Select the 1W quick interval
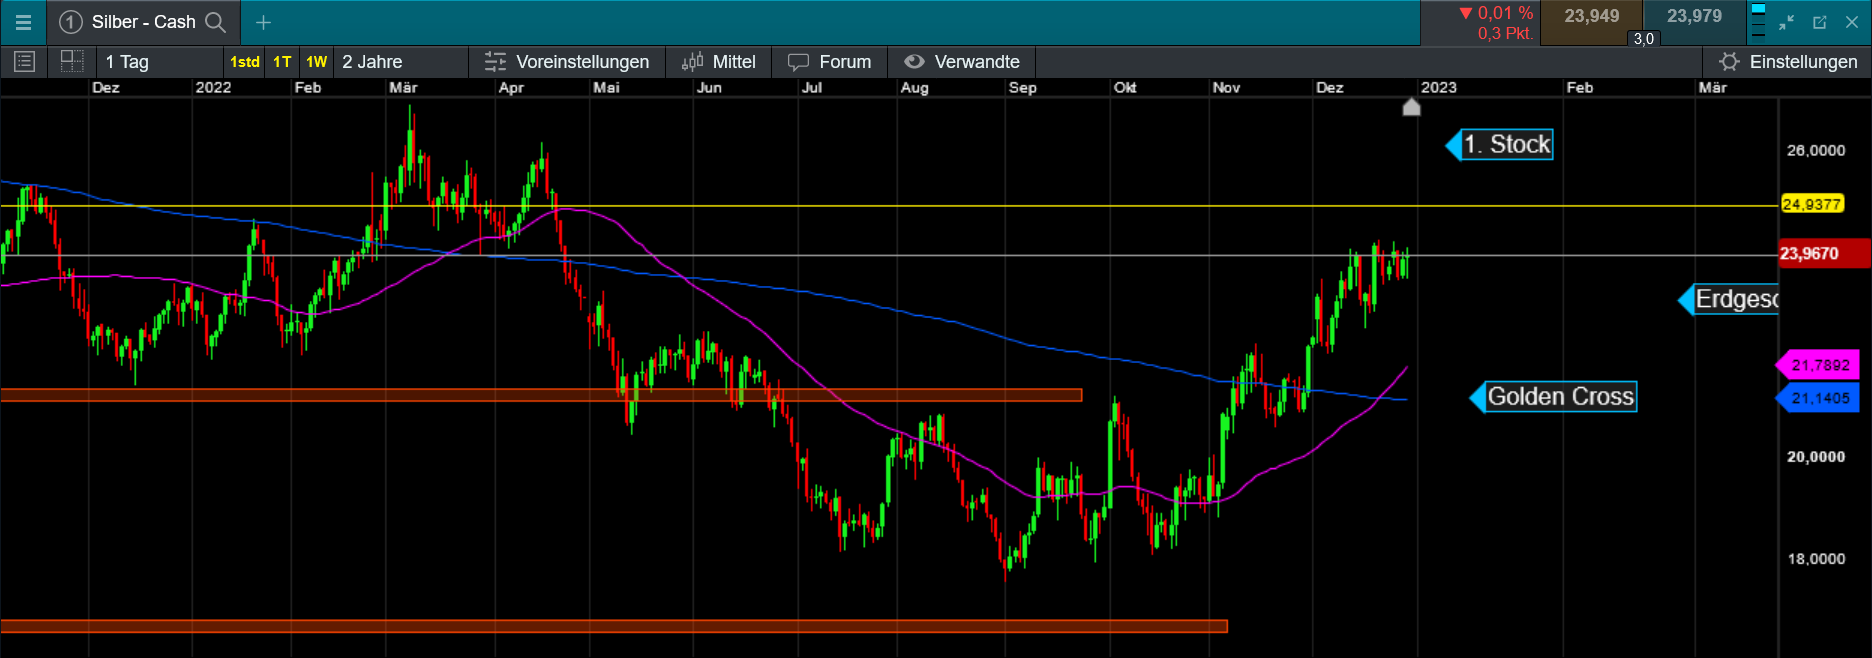Screen dimensions: 1872x658 pyautogui.click(x=316, y=62)
